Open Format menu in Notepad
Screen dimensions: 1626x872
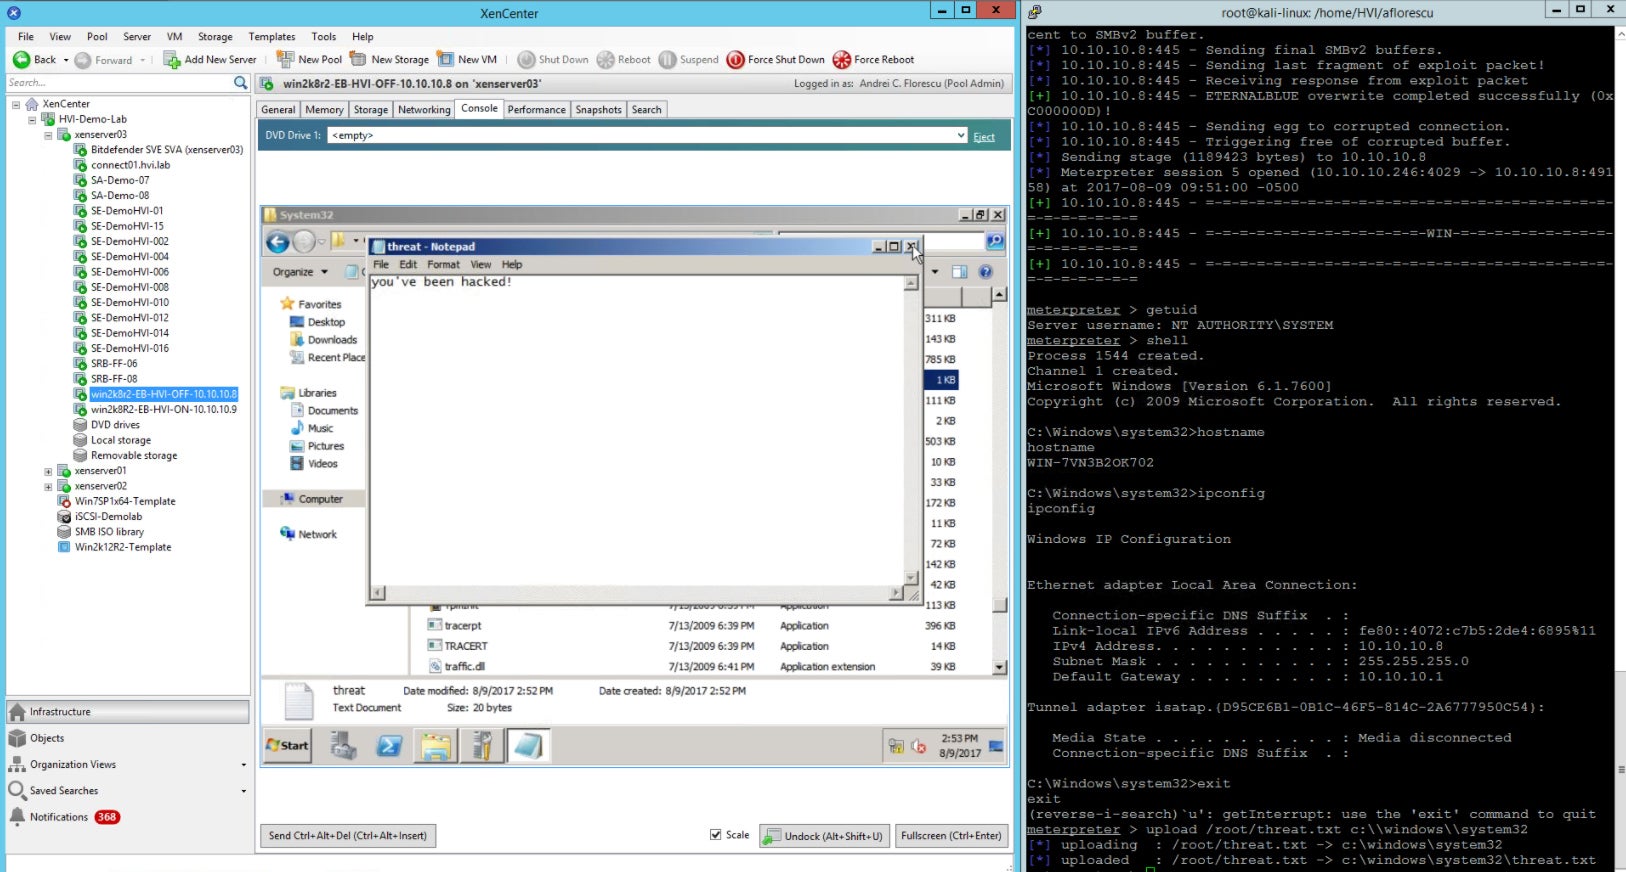coord(443,265)
